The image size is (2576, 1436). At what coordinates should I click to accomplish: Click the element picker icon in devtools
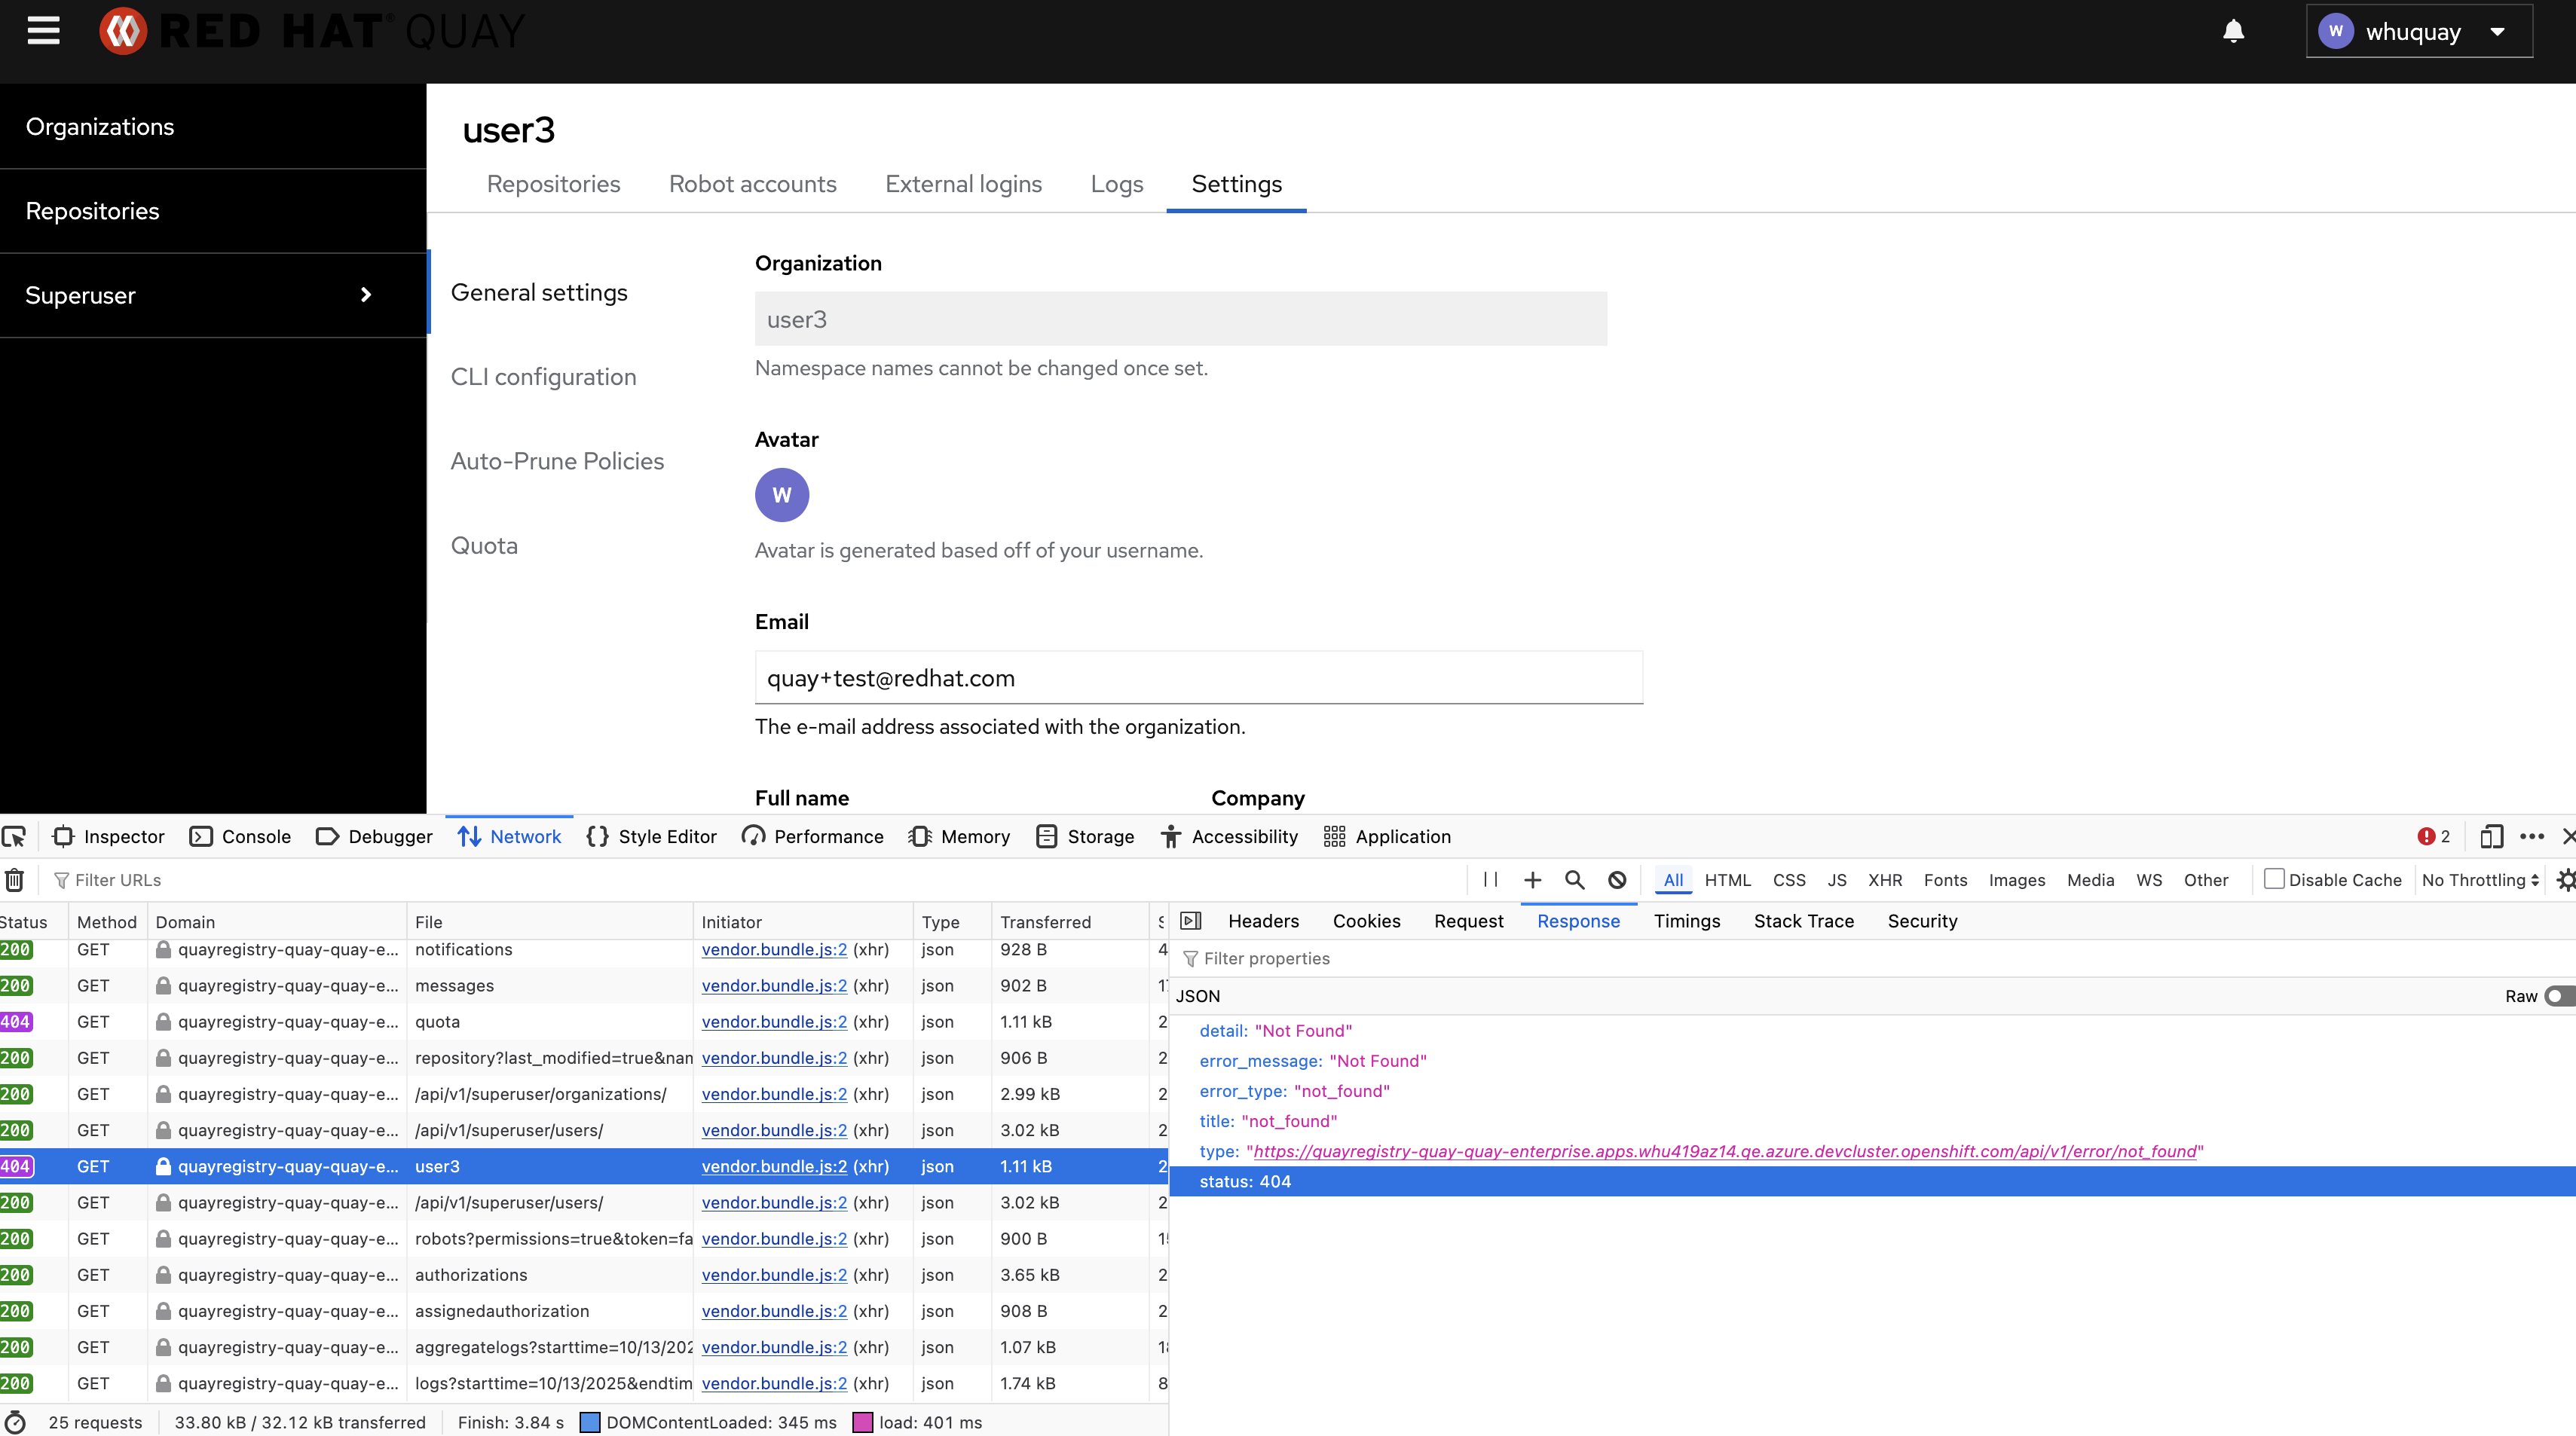[x=15, y=837]
